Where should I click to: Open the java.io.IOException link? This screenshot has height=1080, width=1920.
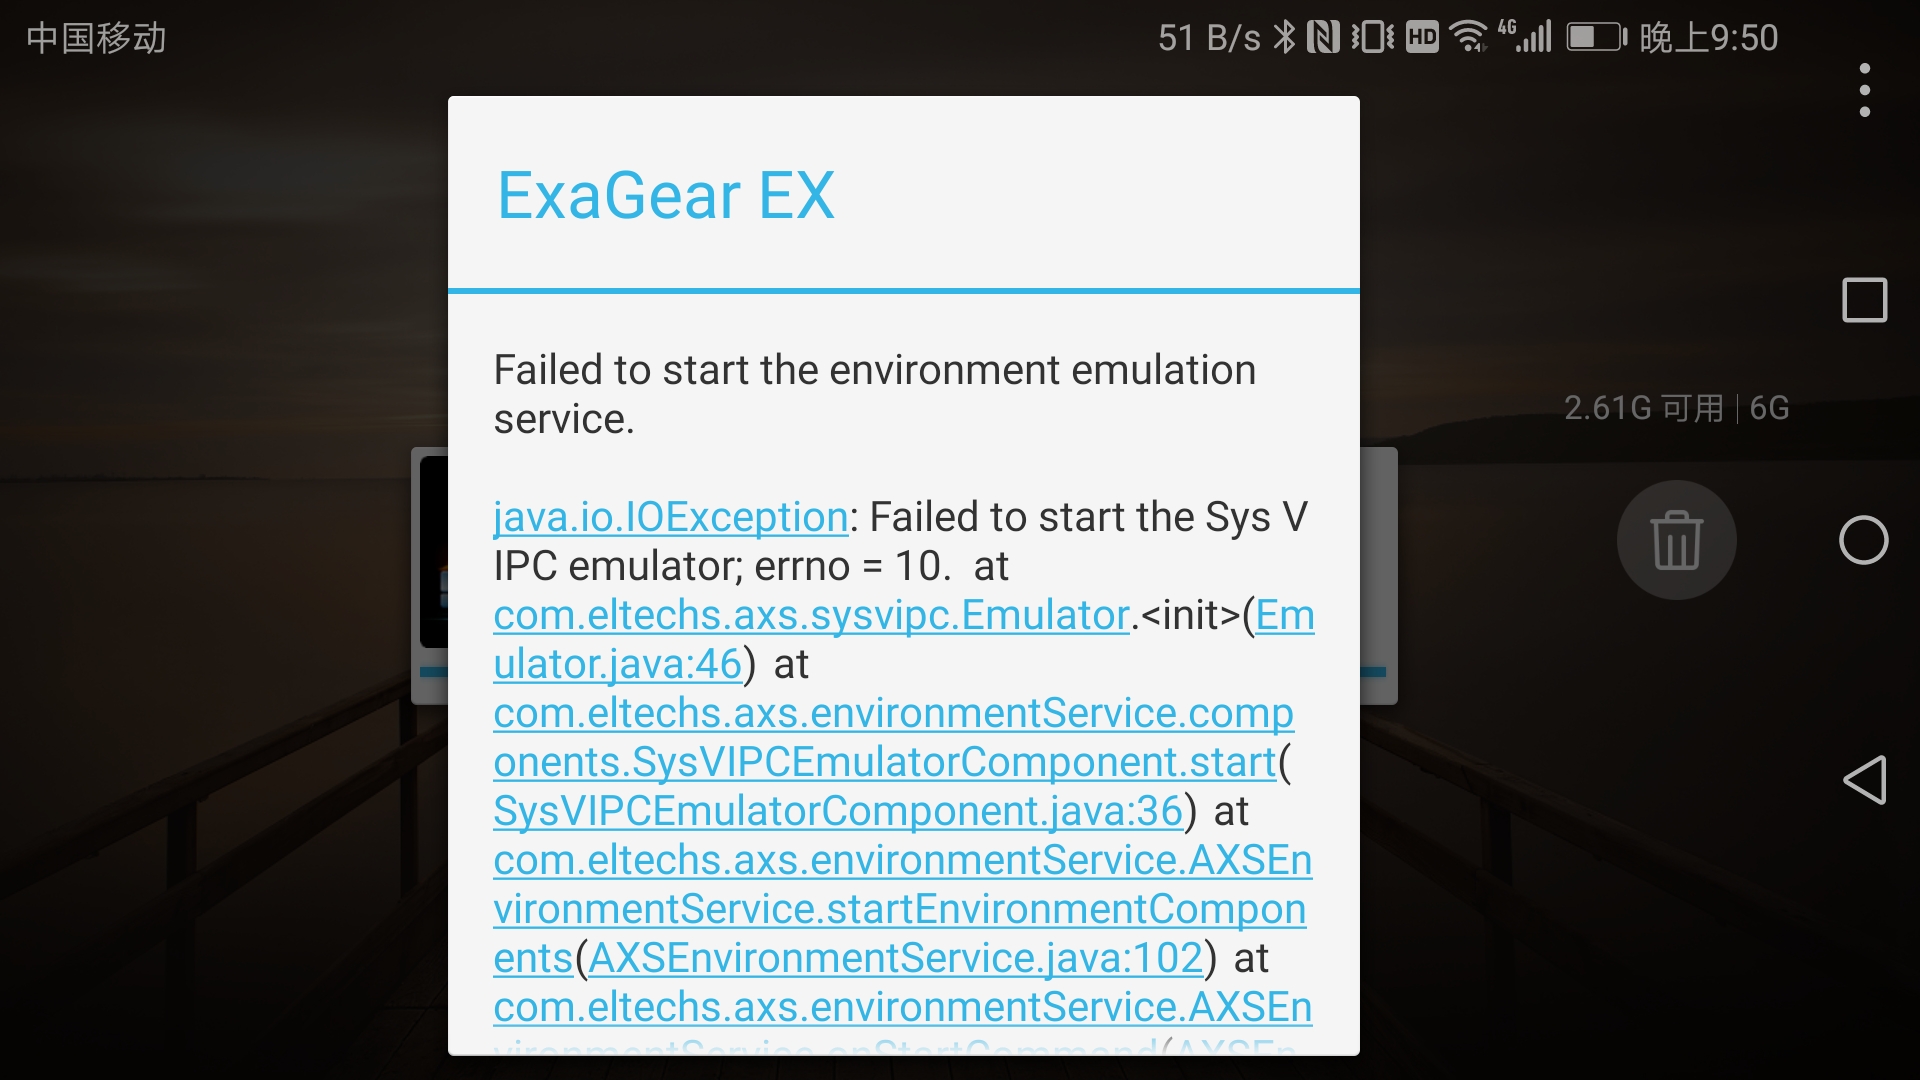click(671, 518)
